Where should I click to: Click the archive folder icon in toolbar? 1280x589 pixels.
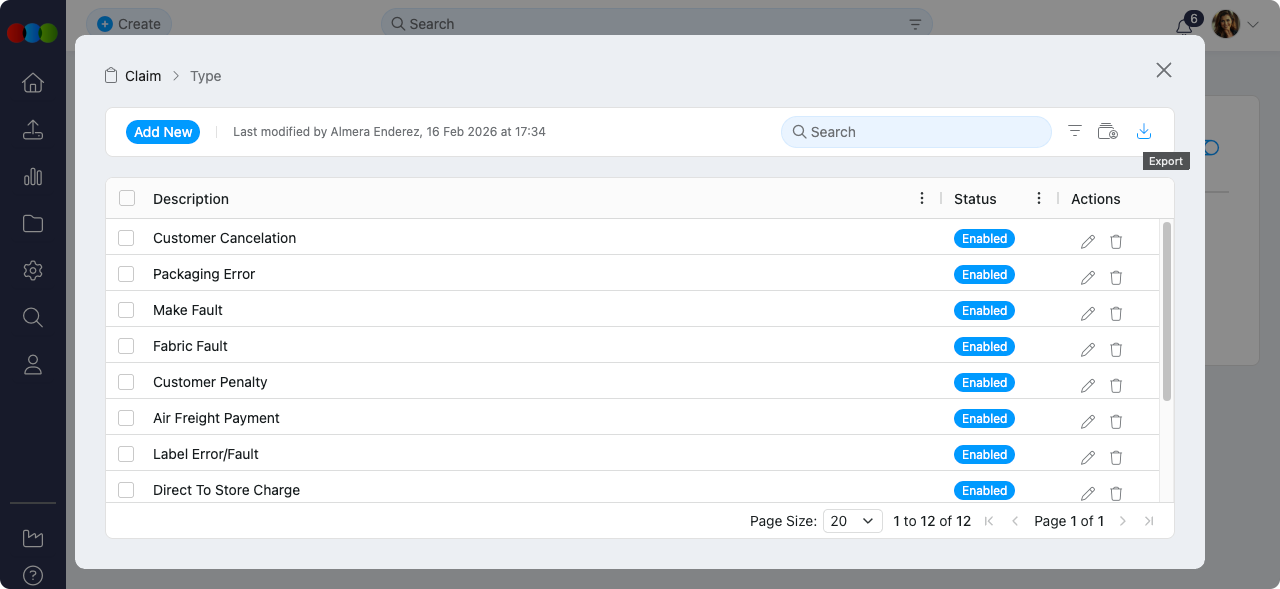click(1107, 132)
